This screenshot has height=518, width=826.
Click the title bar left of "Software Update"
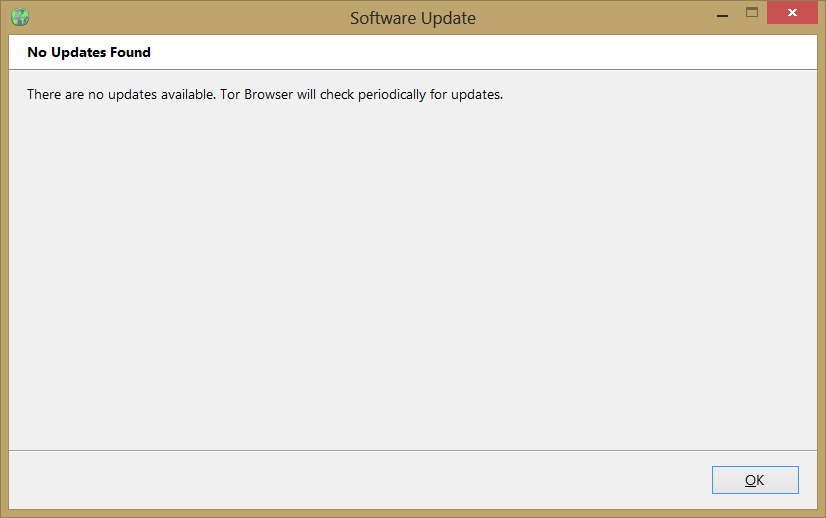180,18
